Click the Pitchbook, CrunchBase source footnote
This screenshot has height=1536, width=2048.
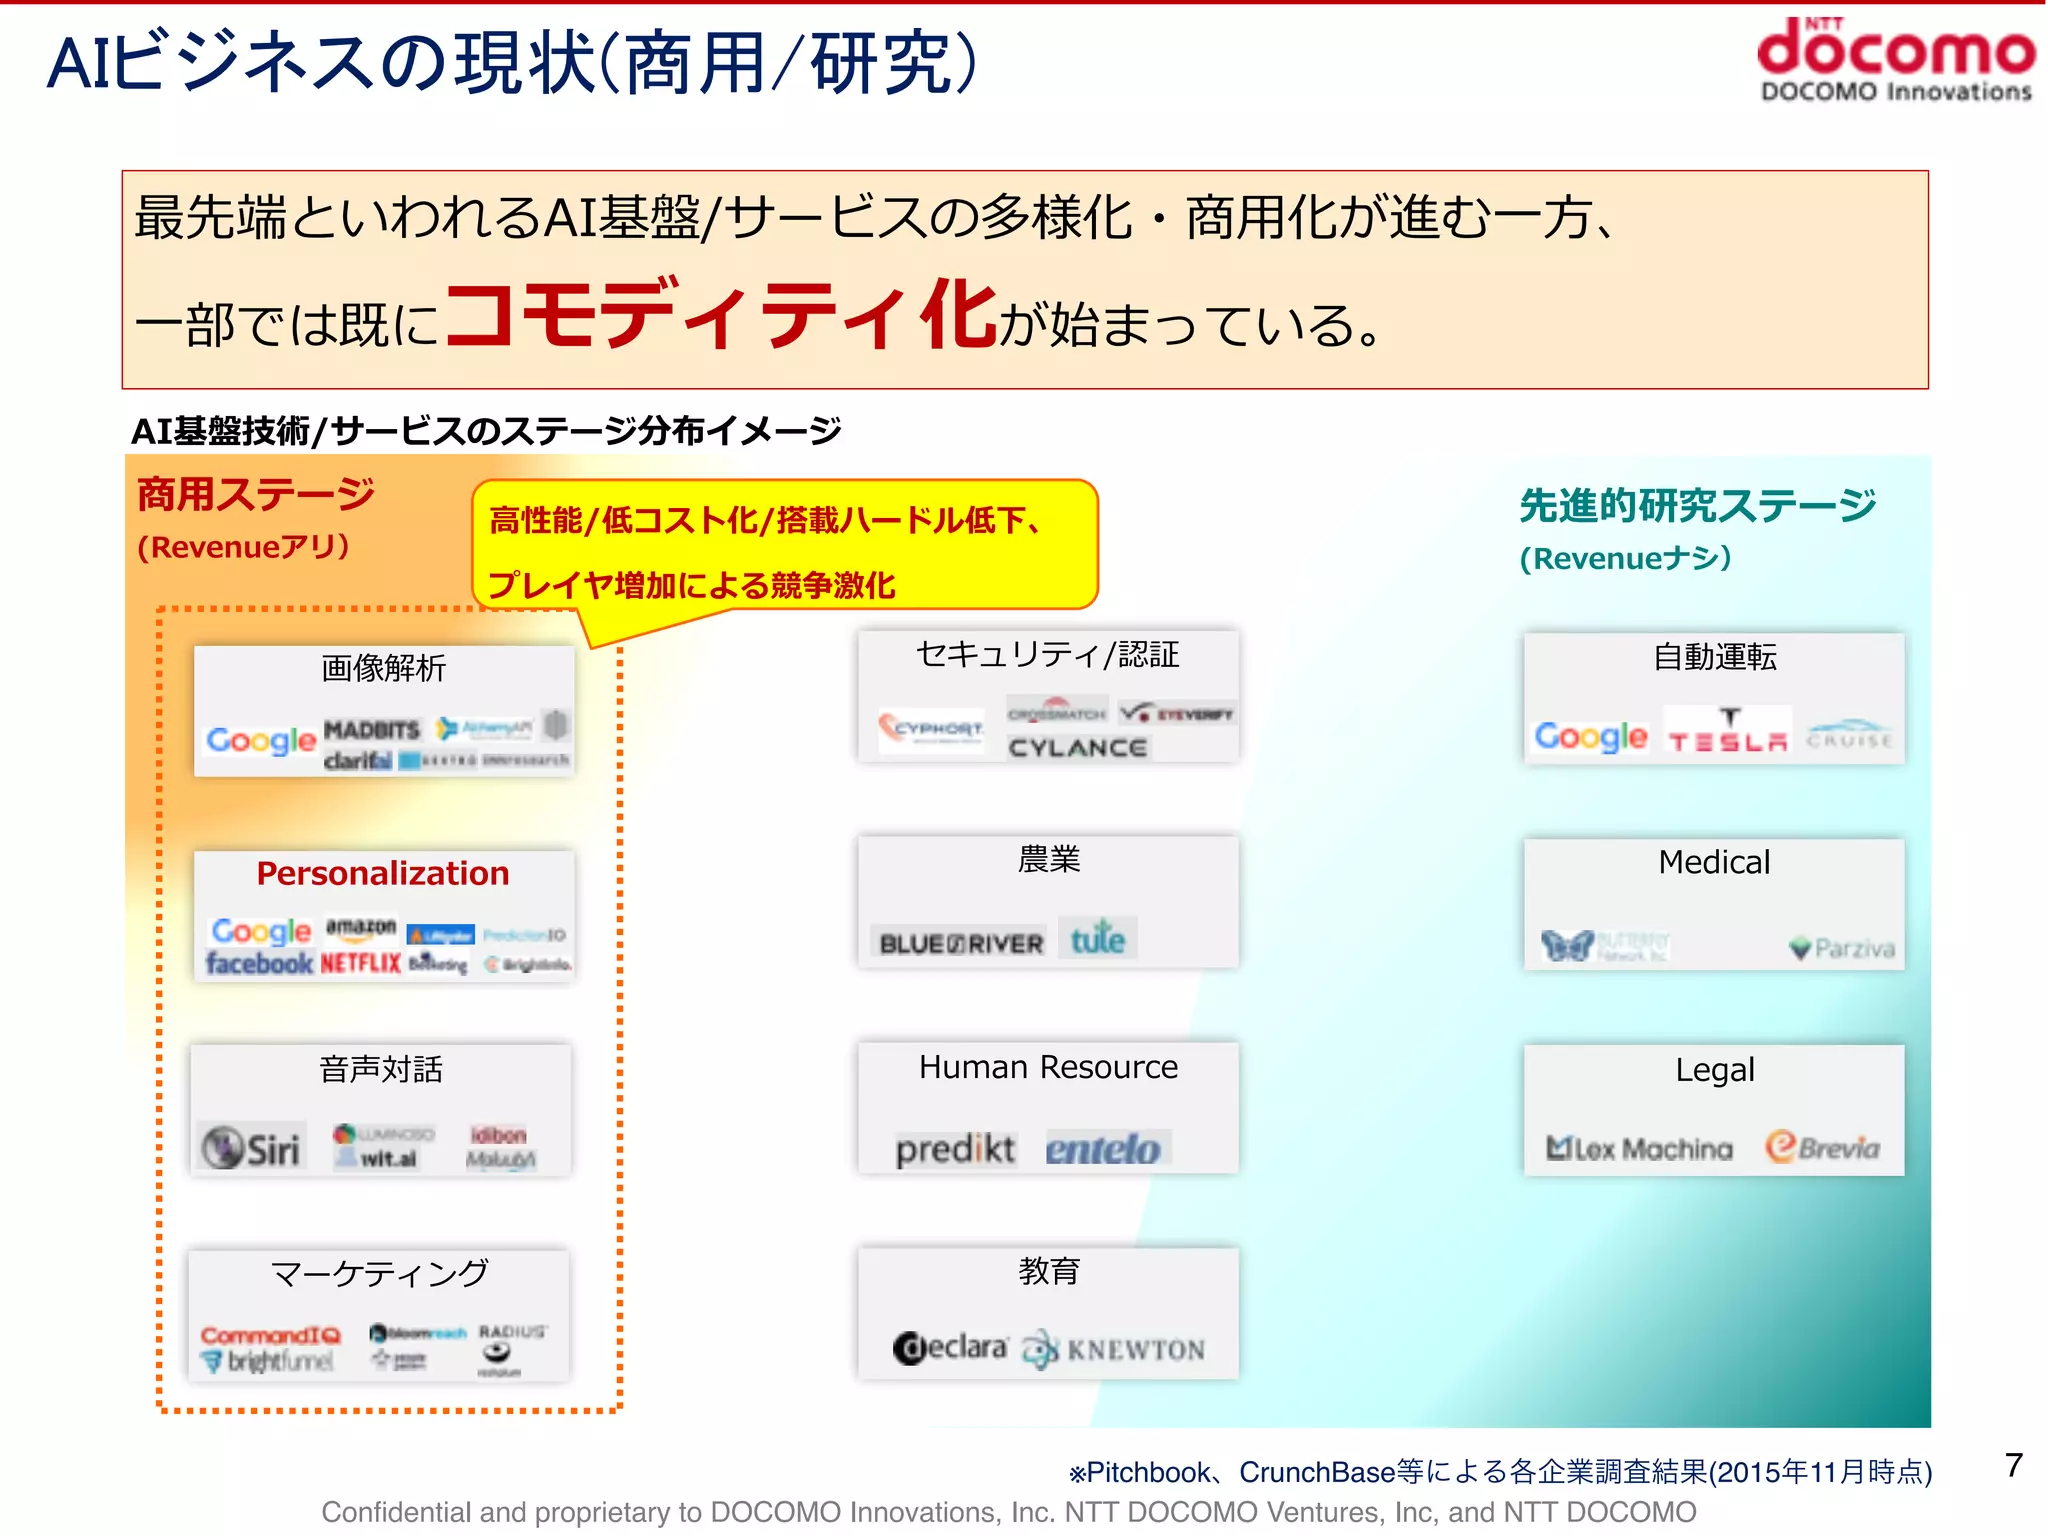(1500, 1472)
